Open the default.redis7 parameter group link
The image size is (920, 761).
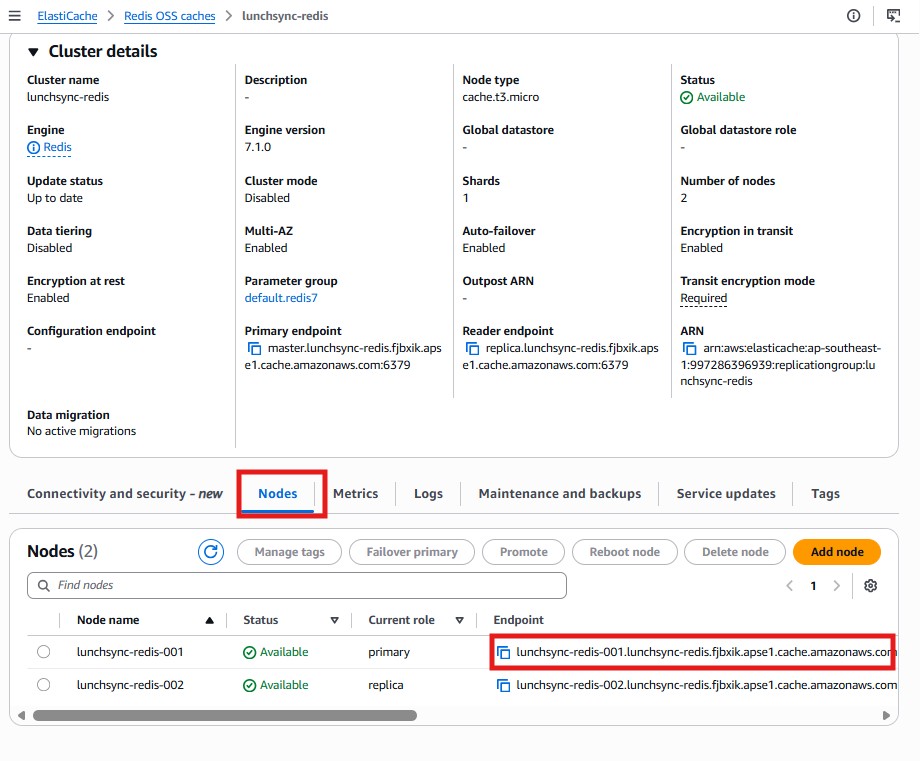pyautogui.click(x=281, y=298)
